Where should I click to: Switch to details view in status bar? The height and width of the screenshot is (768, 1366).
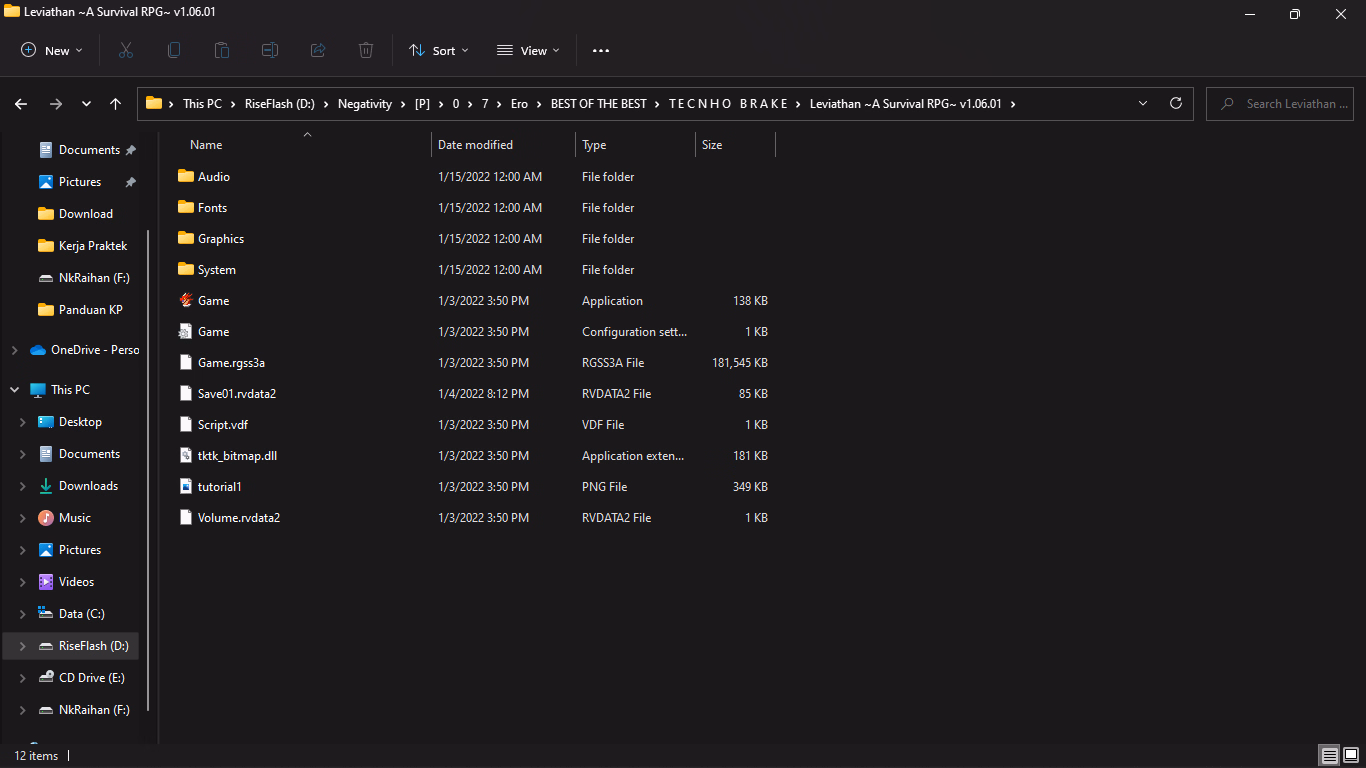[1330, 755]
